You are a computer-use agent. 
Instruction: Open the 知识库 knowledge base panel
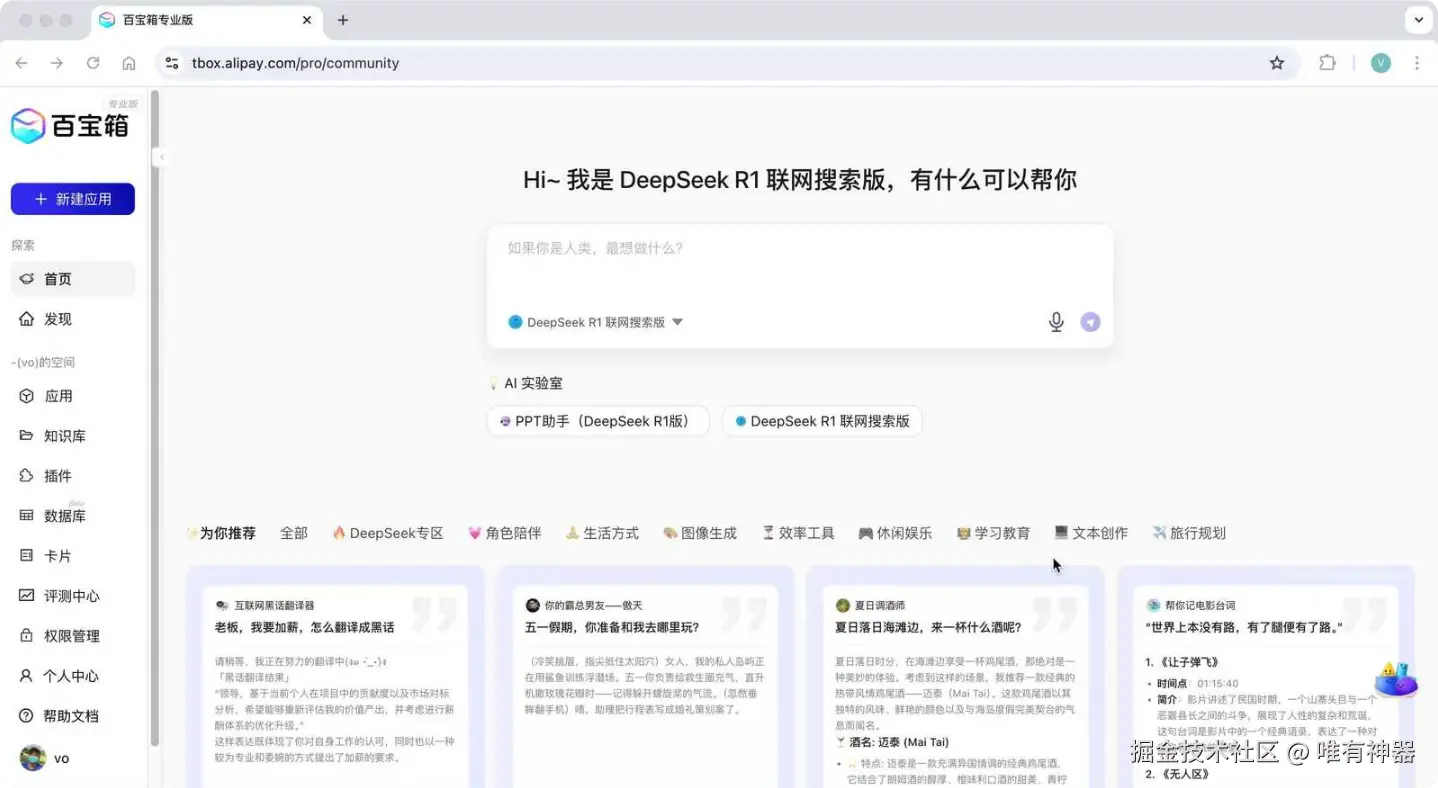tap(63, 435)
